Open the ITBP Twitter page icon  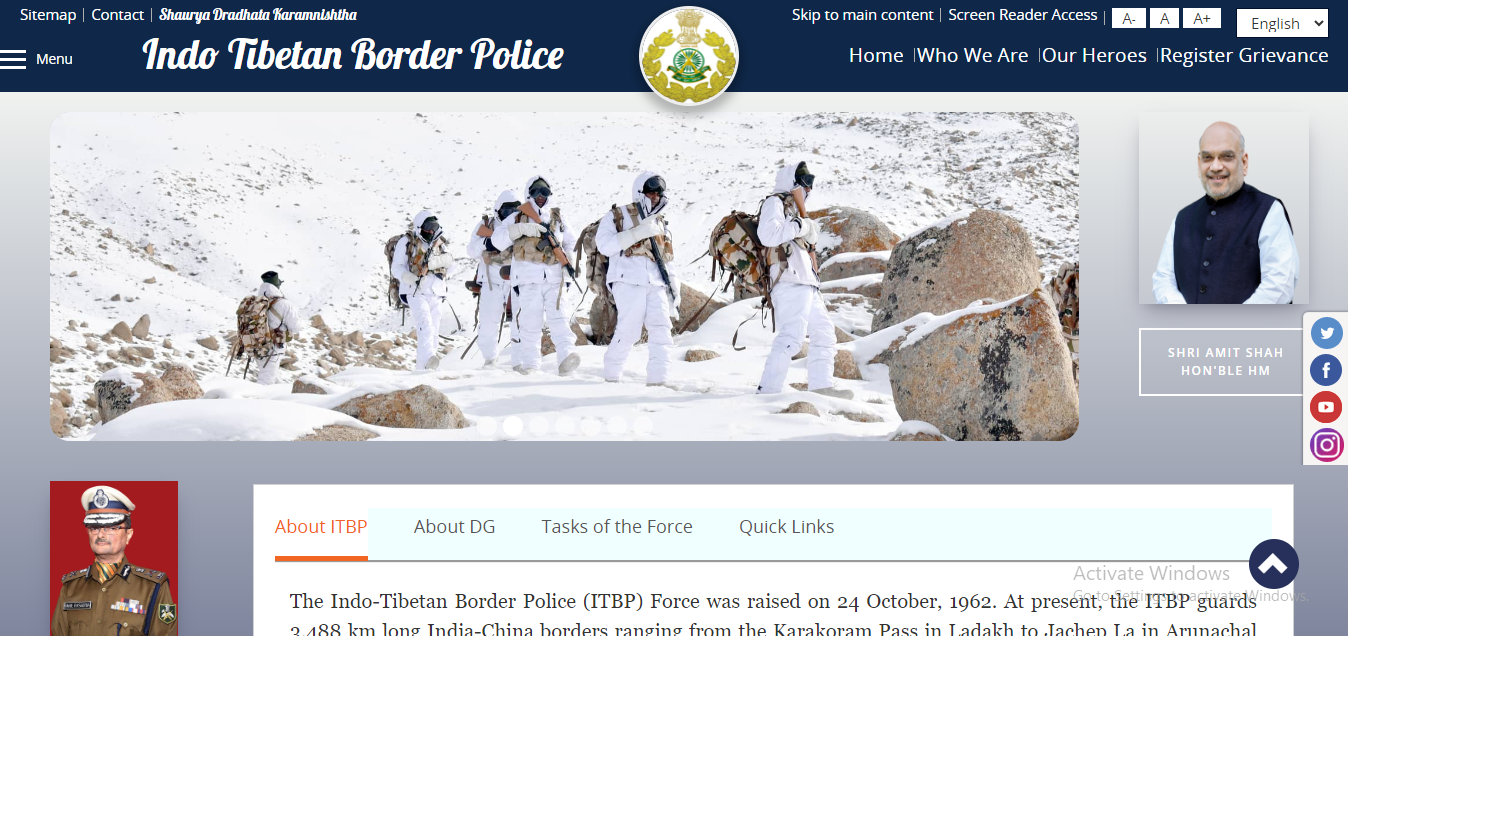click(1326, 333)
